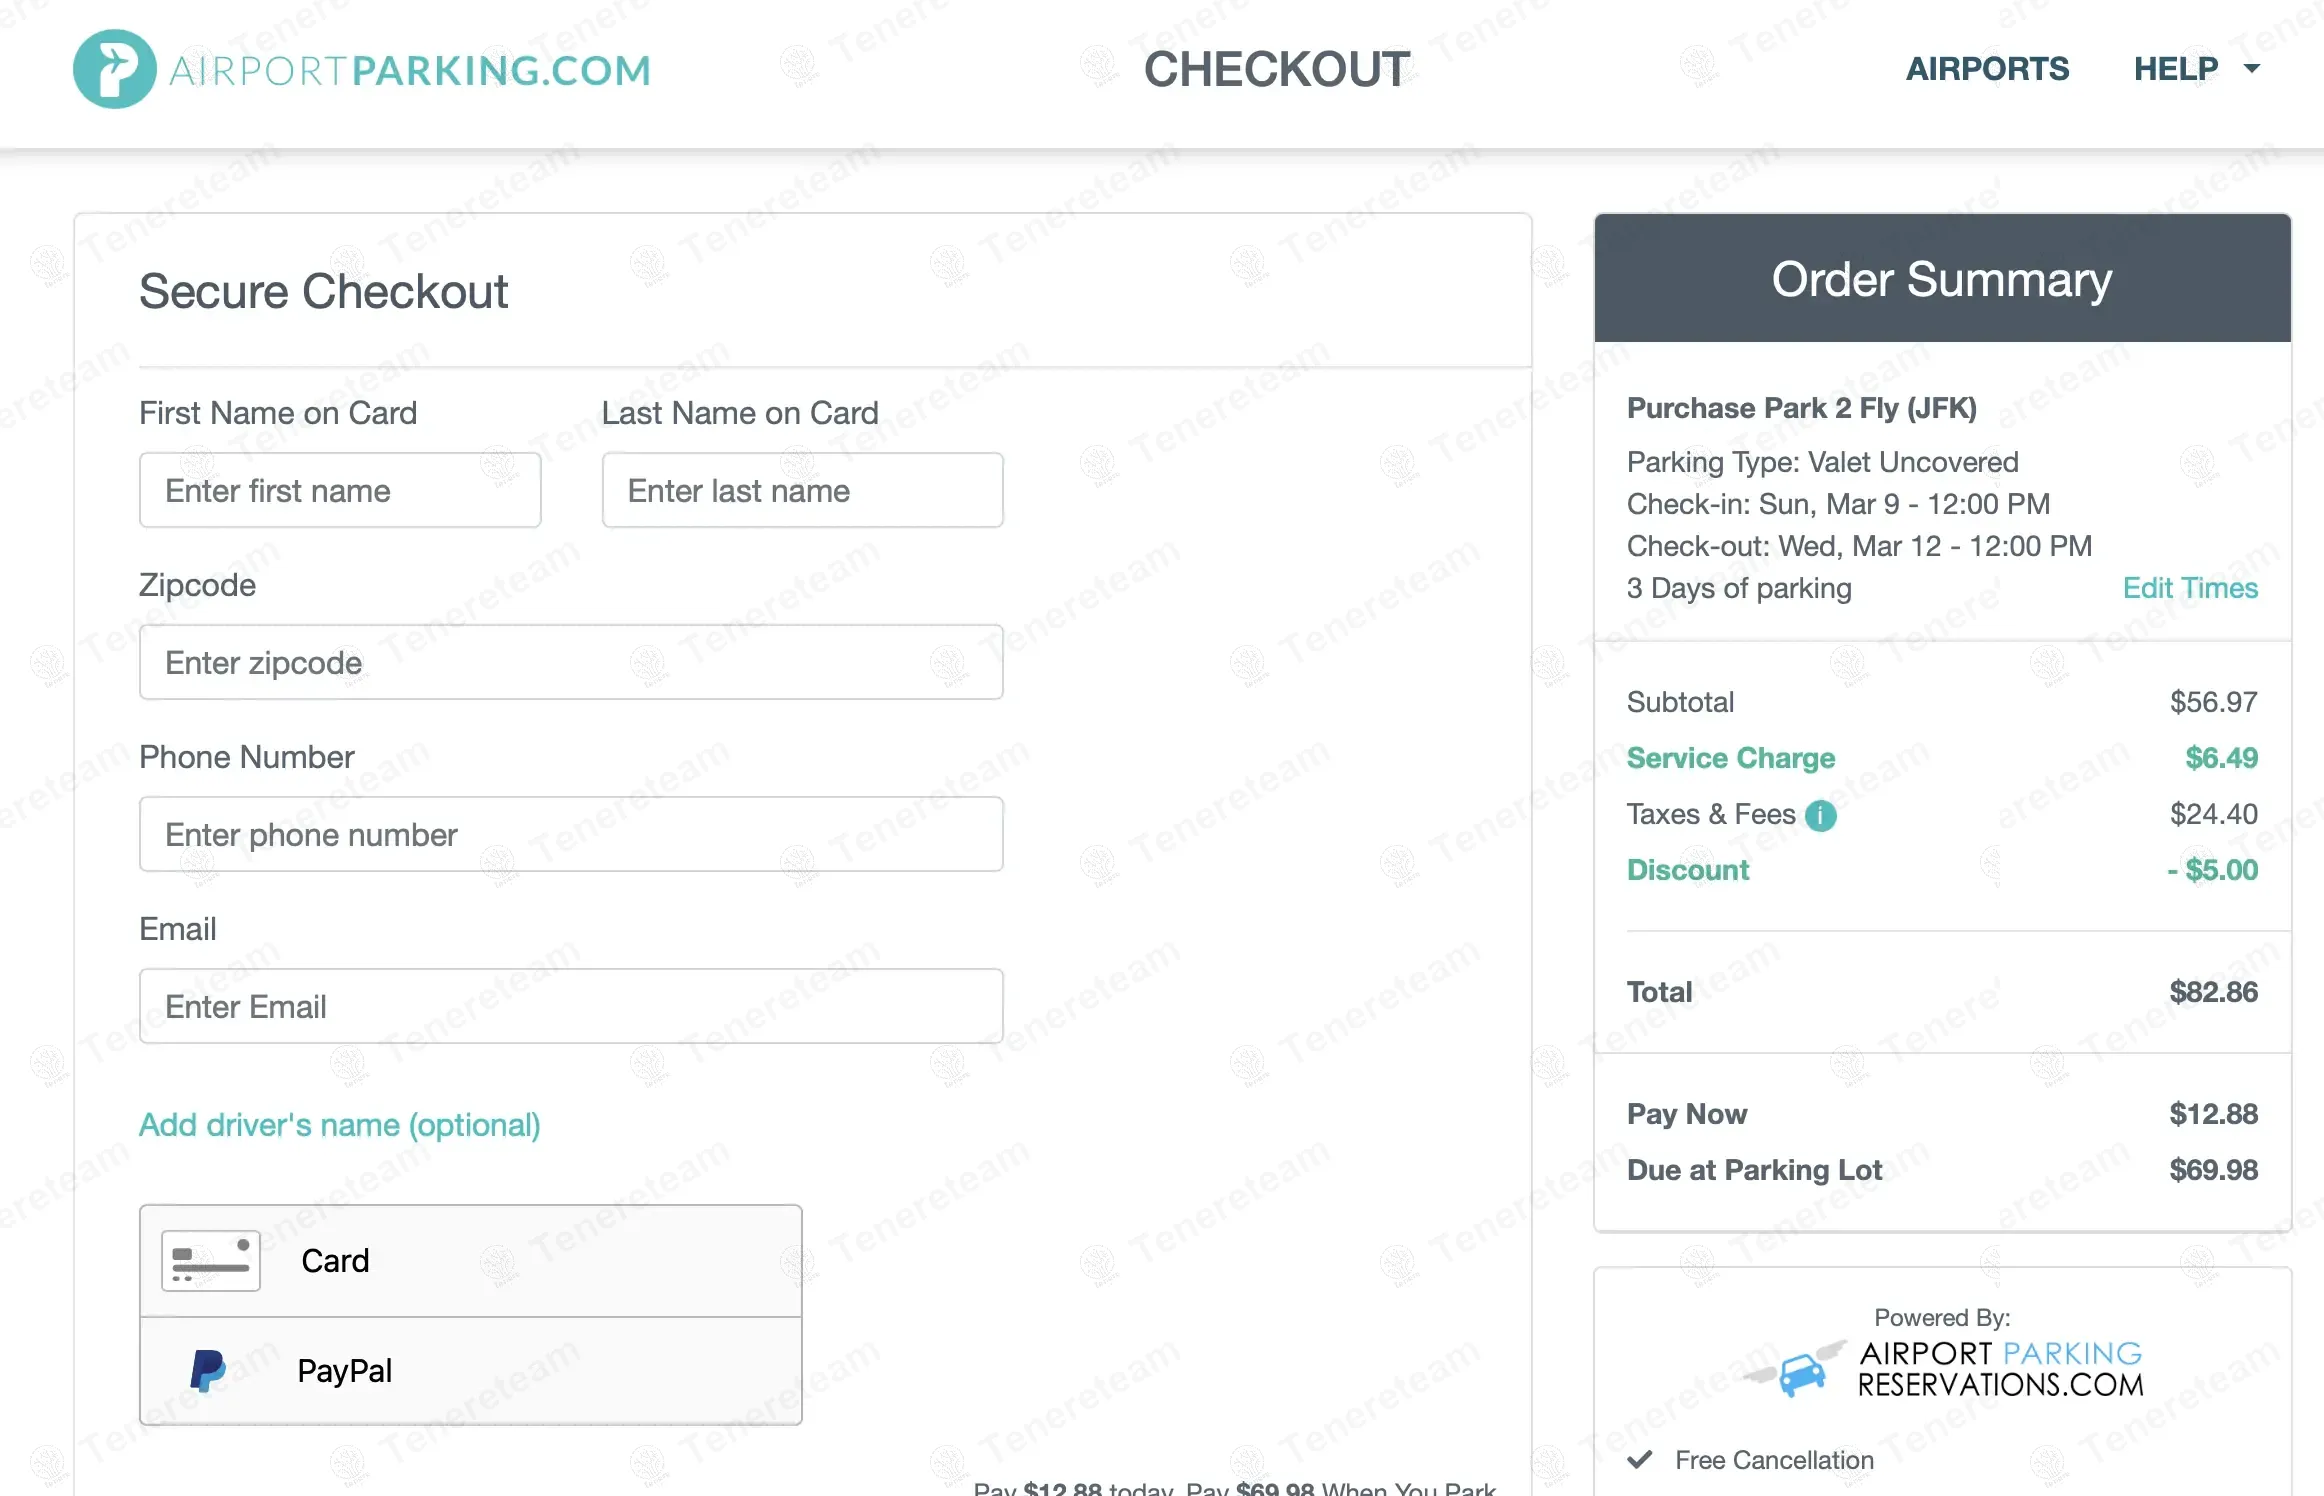Click the Taxes & Fees info icon
This screenshot has height=1496, width=2324.
[x=1820, y=816]
